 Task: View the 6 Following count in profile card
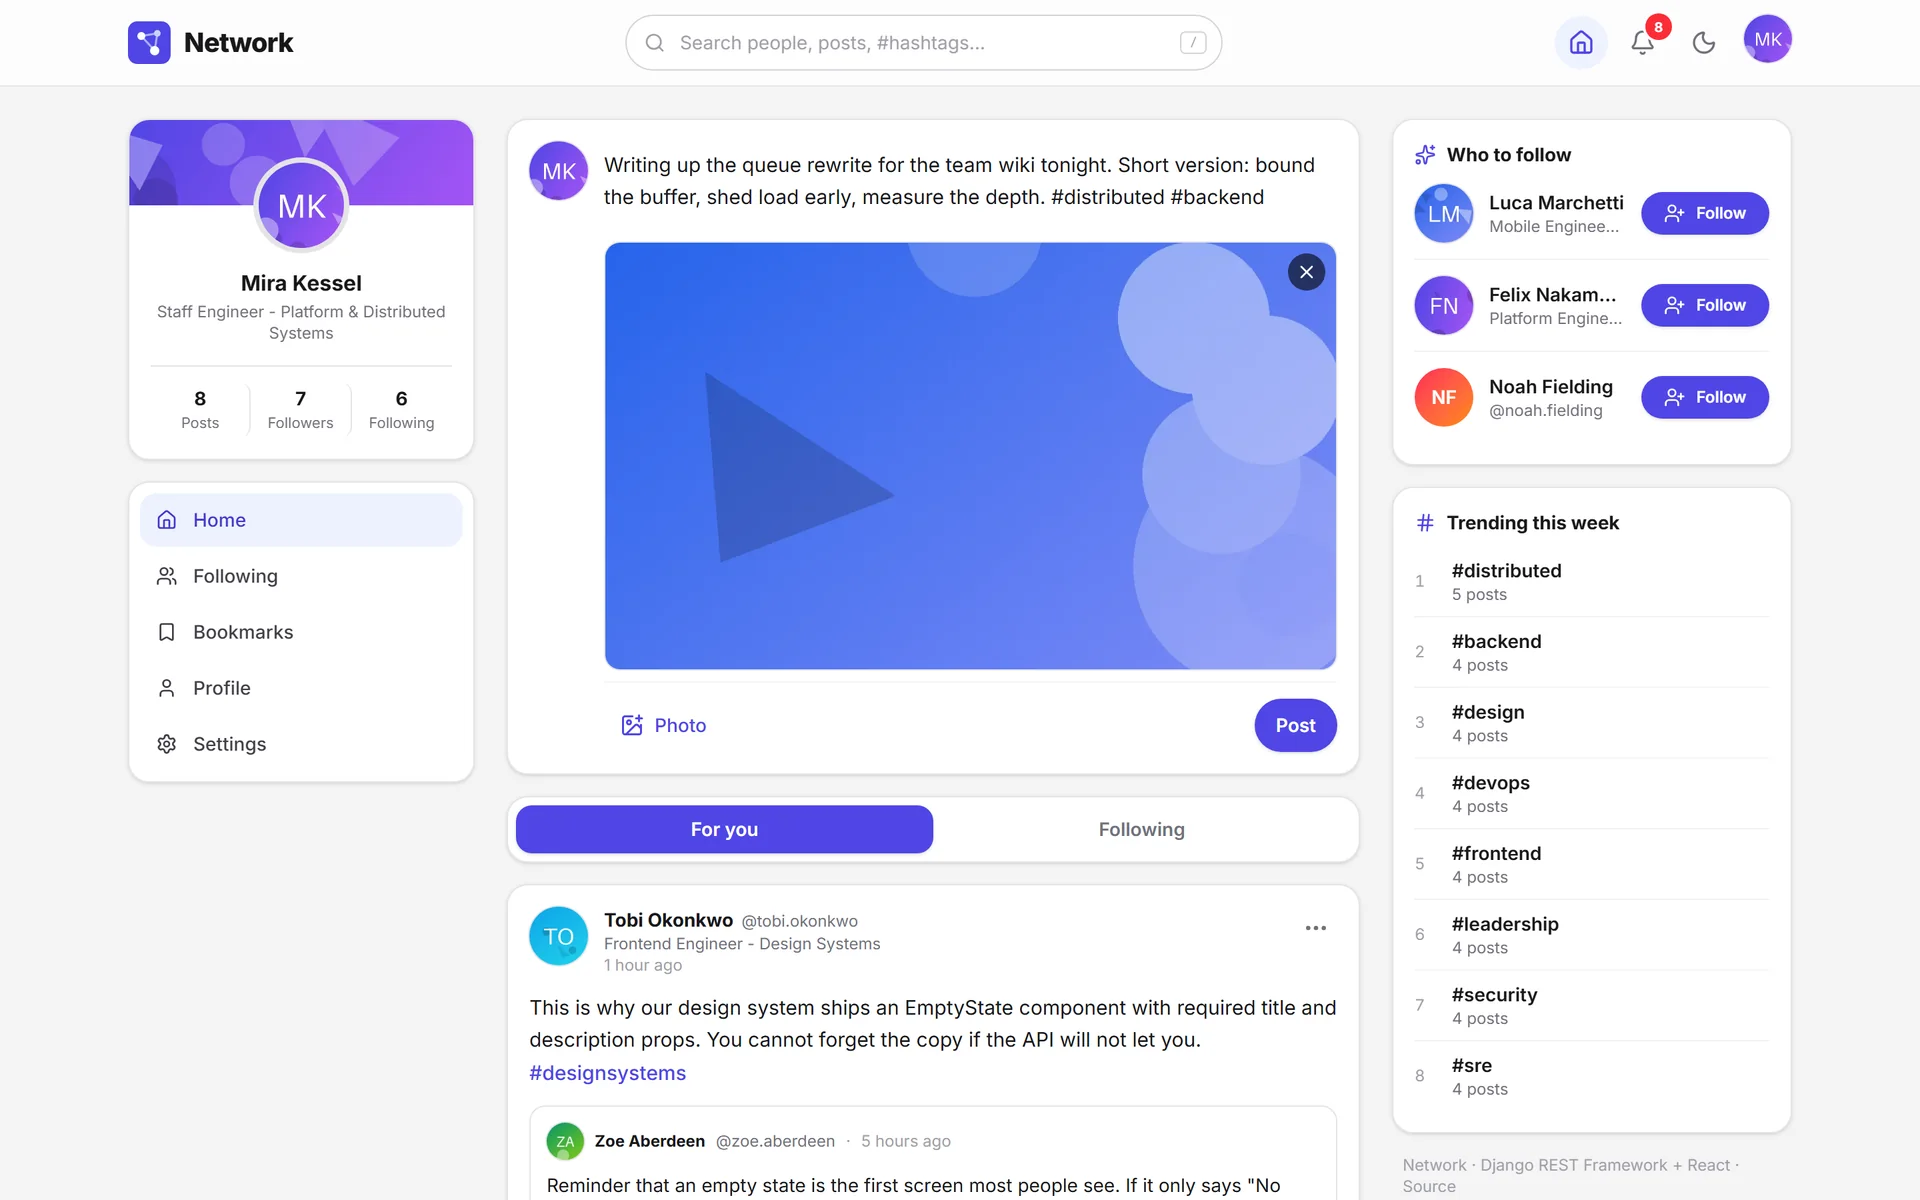(x=401, y=410)
